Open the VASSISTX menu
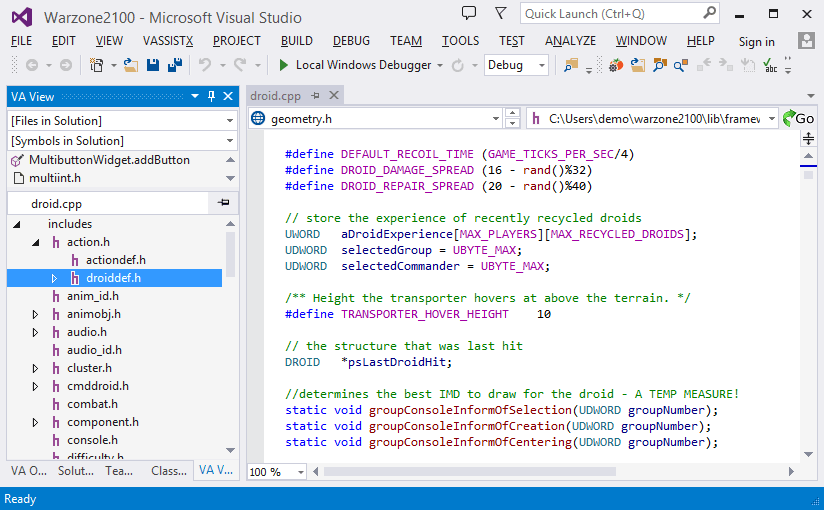824x510 pixels. [168, 41]
